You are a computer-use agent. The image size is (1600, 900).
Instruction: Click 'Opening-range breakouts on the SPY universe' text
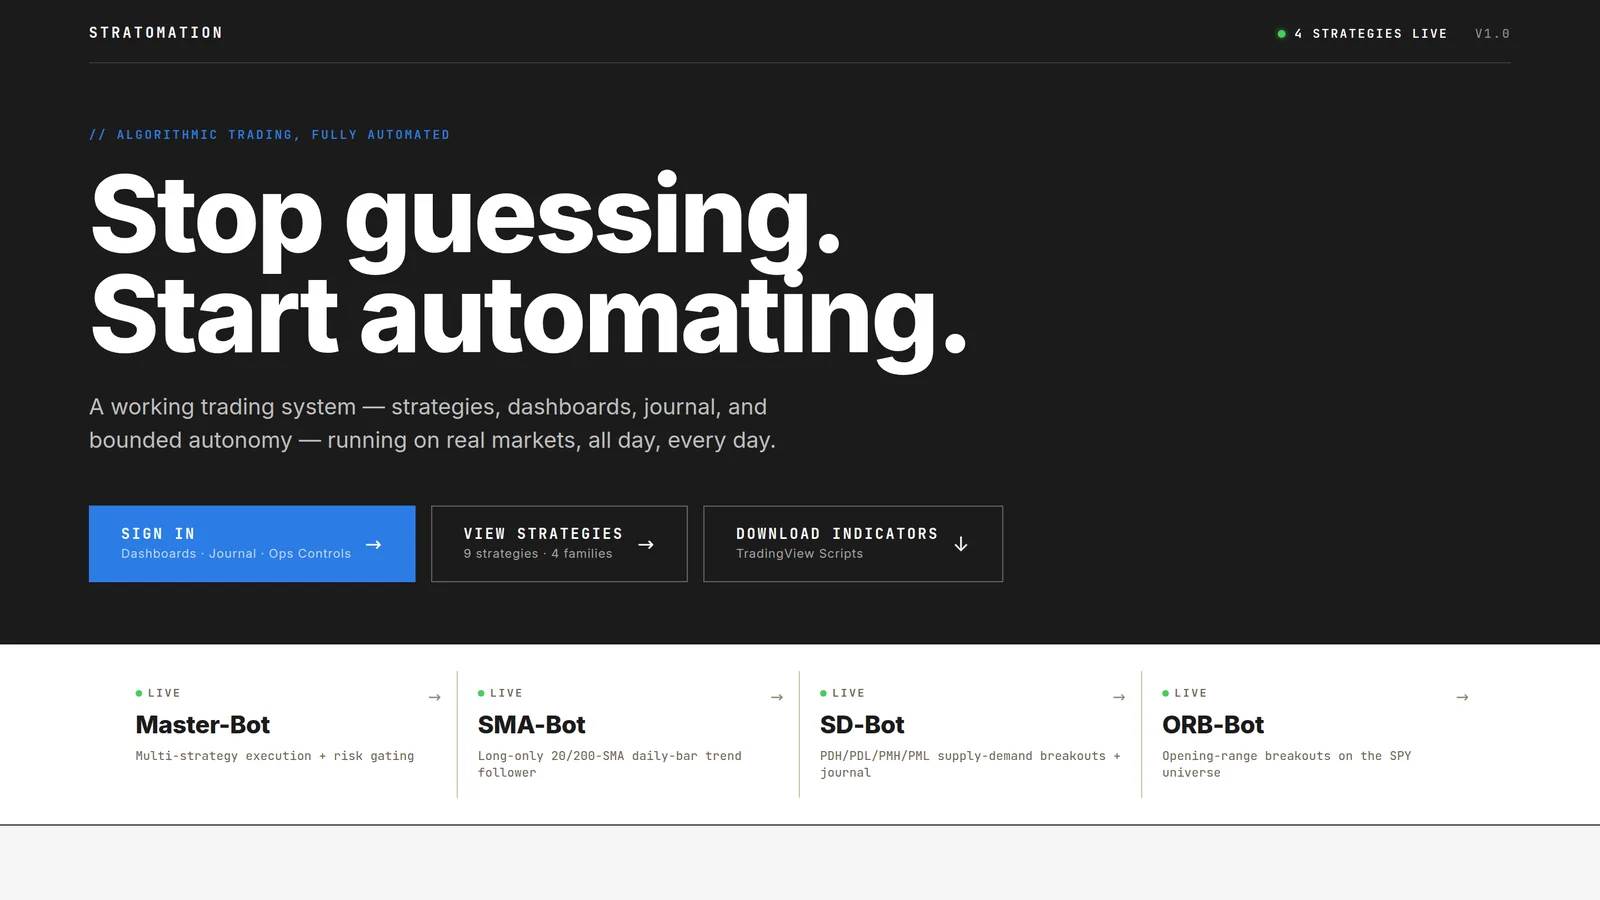click(x=1287, y=764)
